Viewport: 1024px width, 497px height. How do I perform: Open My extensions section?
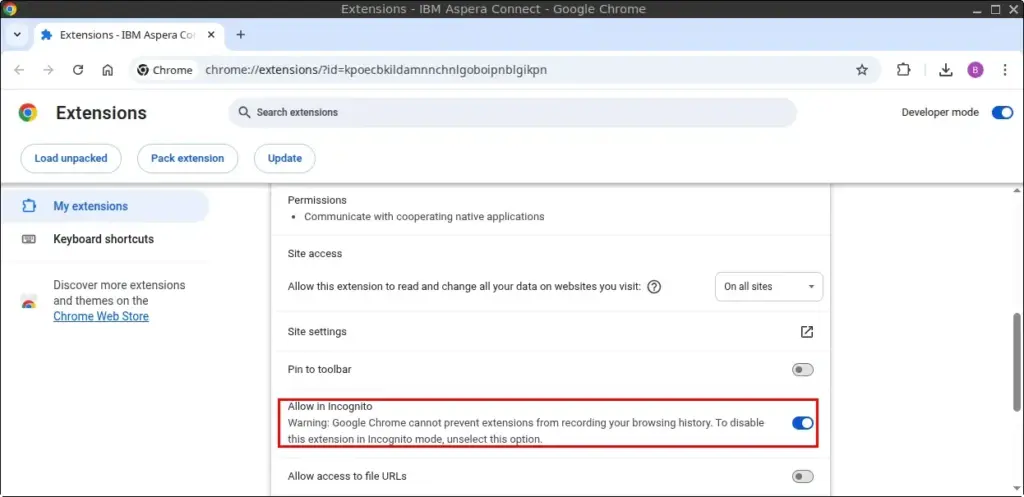tap(104, 206)
